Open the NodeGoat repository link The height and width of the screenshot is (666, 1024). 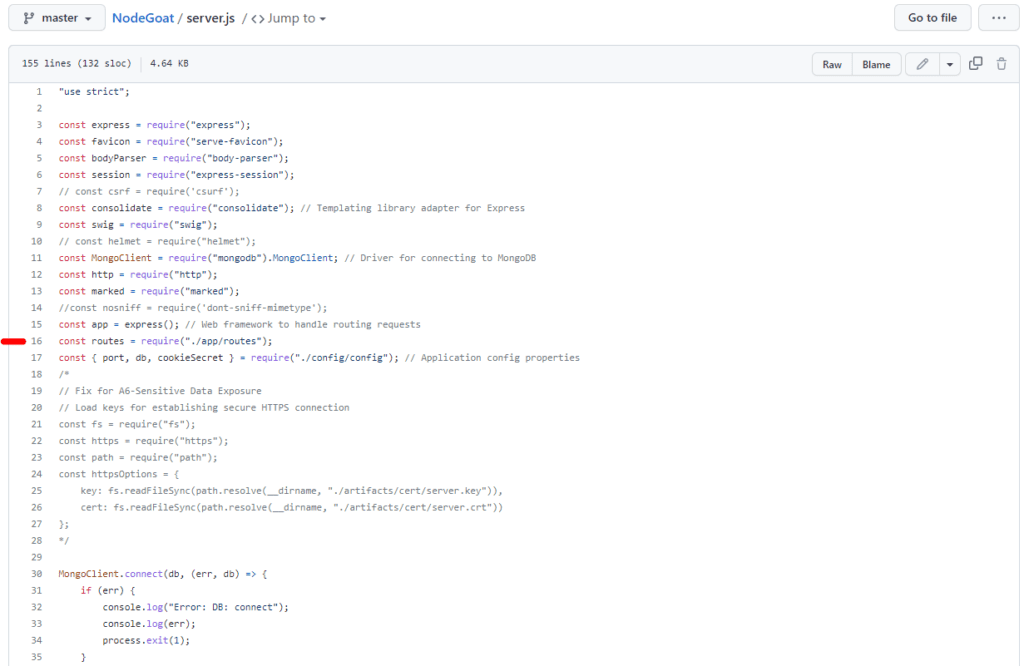point(142,18)
